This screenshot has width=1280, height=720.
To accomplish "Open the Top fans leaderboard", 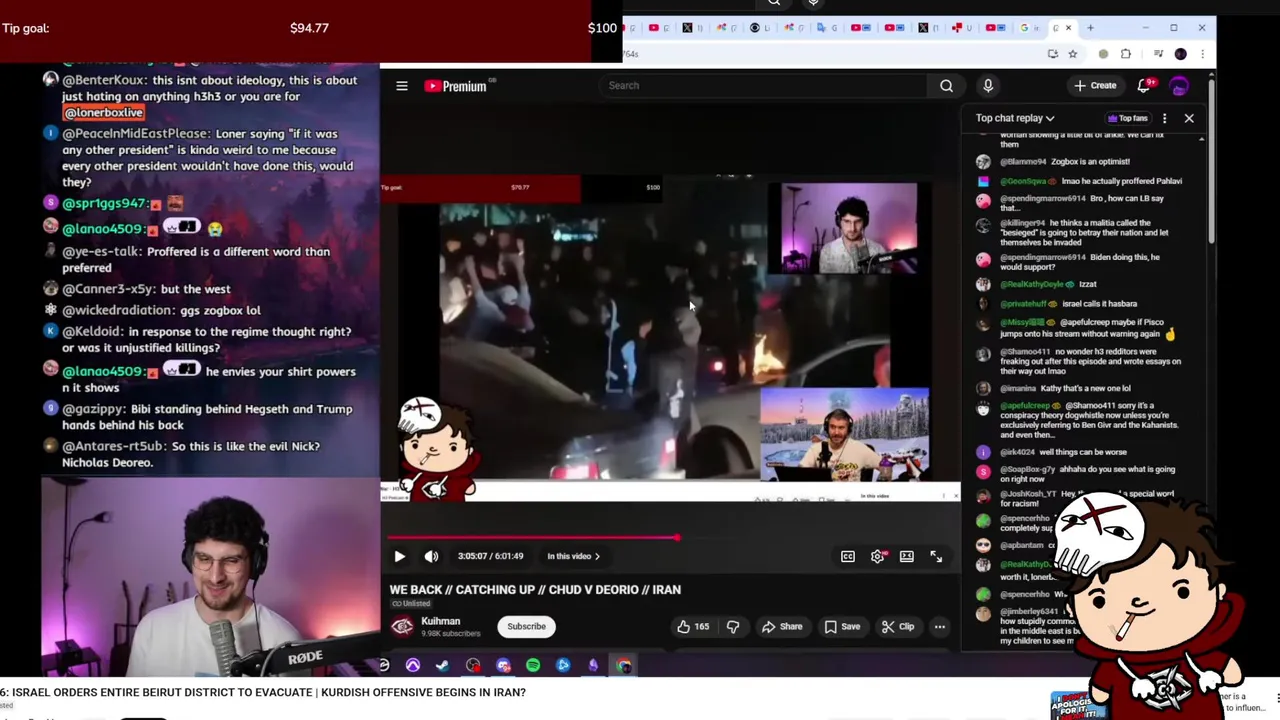I will click(1128, 118).
